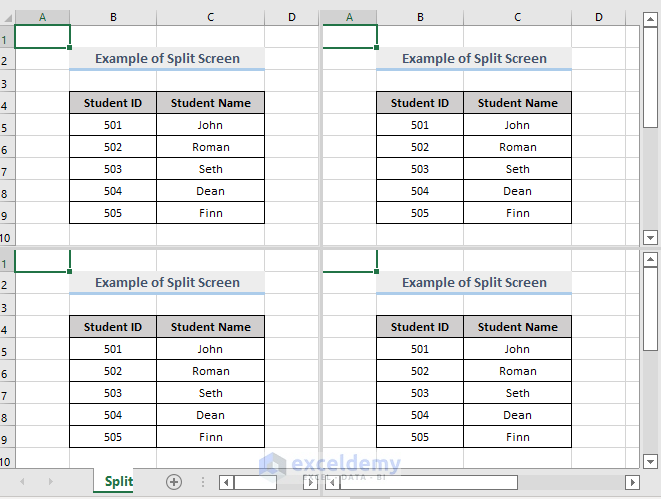Select row 5 header in the lower pane
Image resolution: width=661 pixels, height=499 pixels.
[x=7, y=349]
